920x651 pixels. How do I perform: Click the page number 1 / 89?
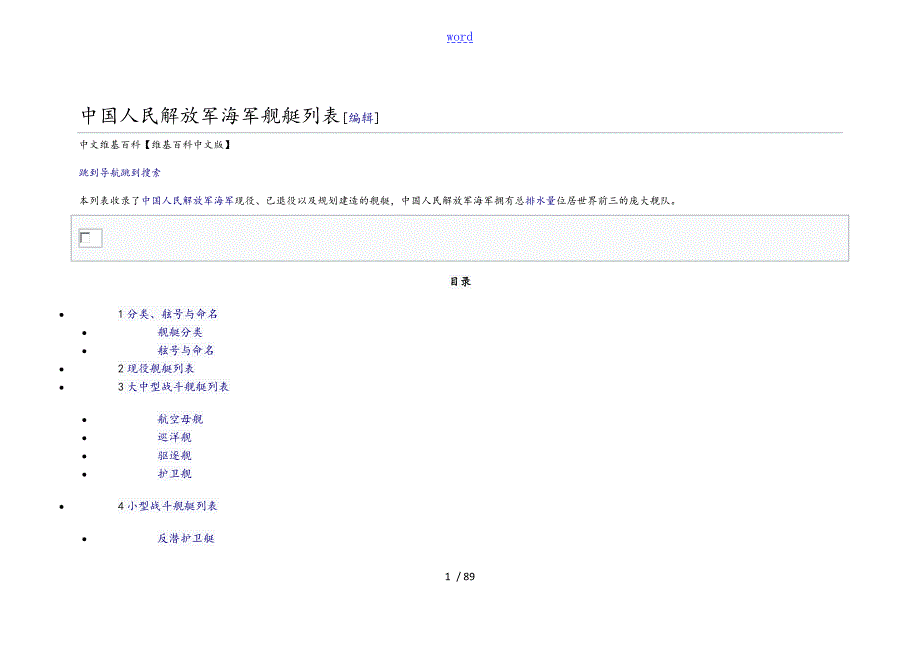[460, 577]
